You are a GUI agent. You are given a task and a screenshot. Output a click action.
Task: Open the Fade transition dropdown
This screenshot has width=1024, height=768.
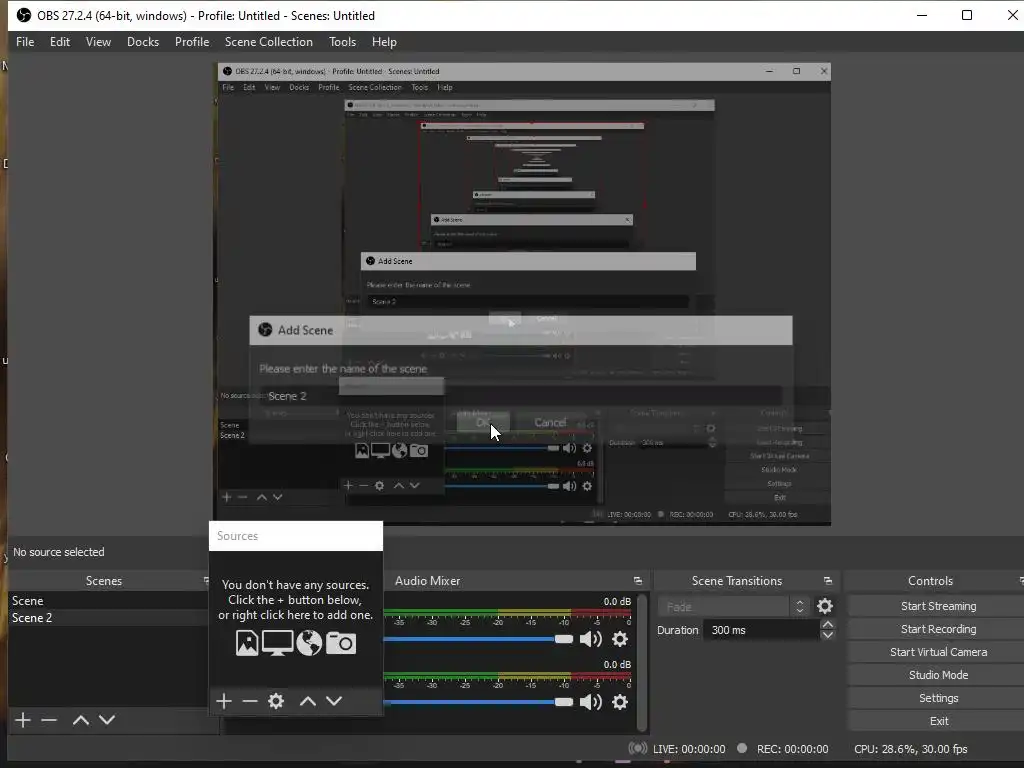[x=733, y=607]
